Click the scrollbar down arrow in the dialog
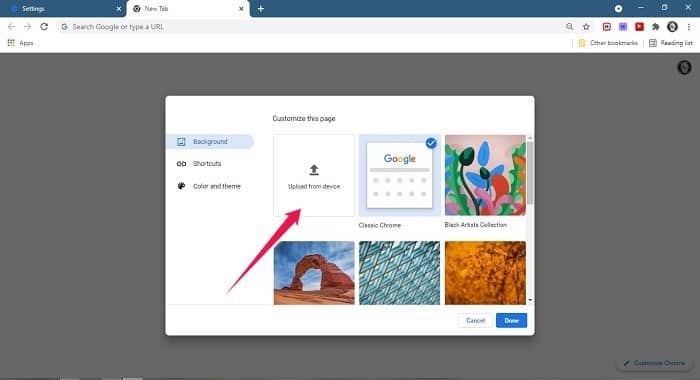This screenshot has height=380, width=700. pos(530,301)
